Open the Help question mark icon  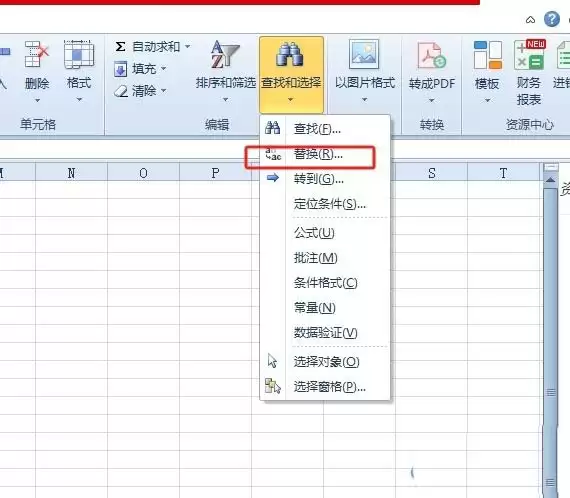[x=551, y=19]
